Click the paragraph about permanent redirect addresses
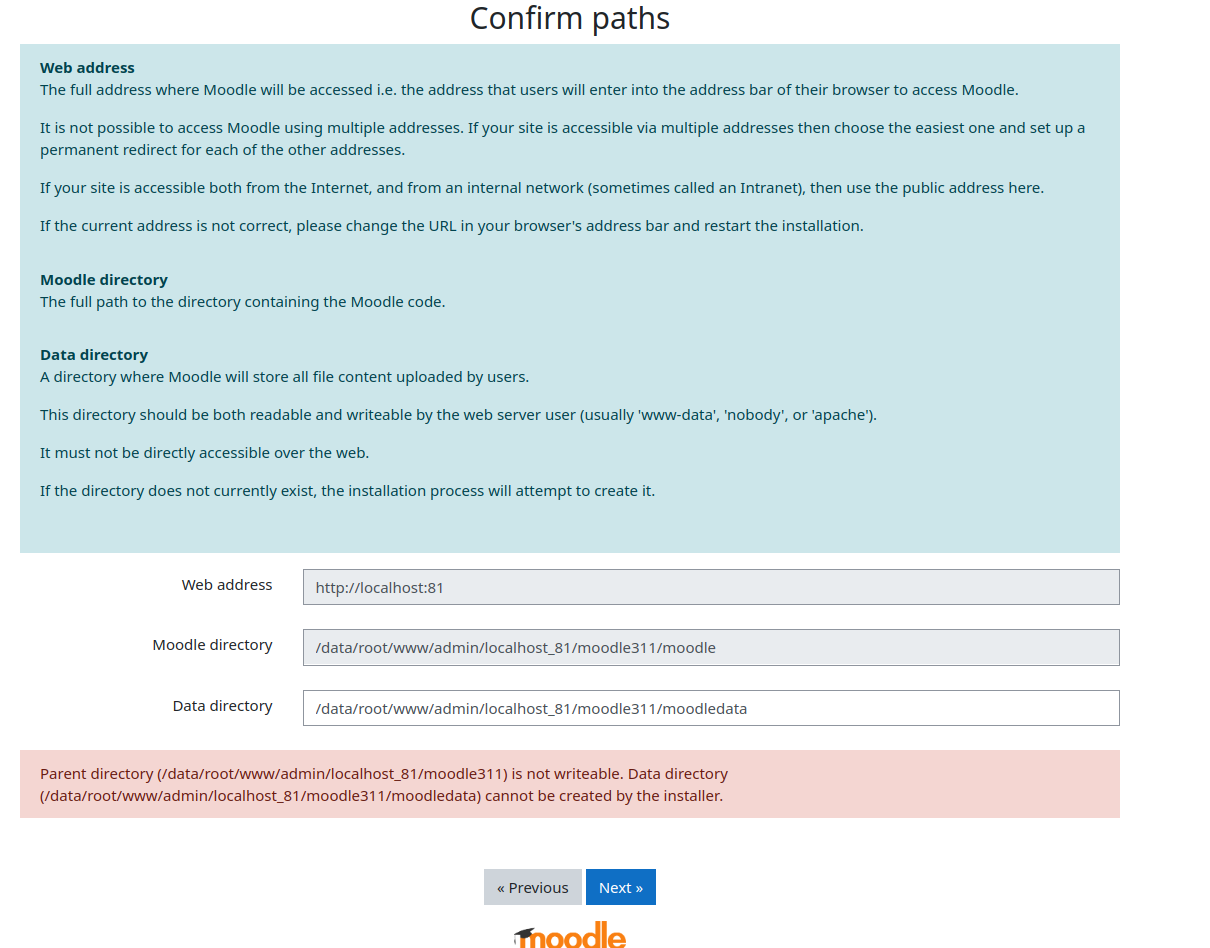The height and width of the screenshot is (948, 1210). [562, 139]
